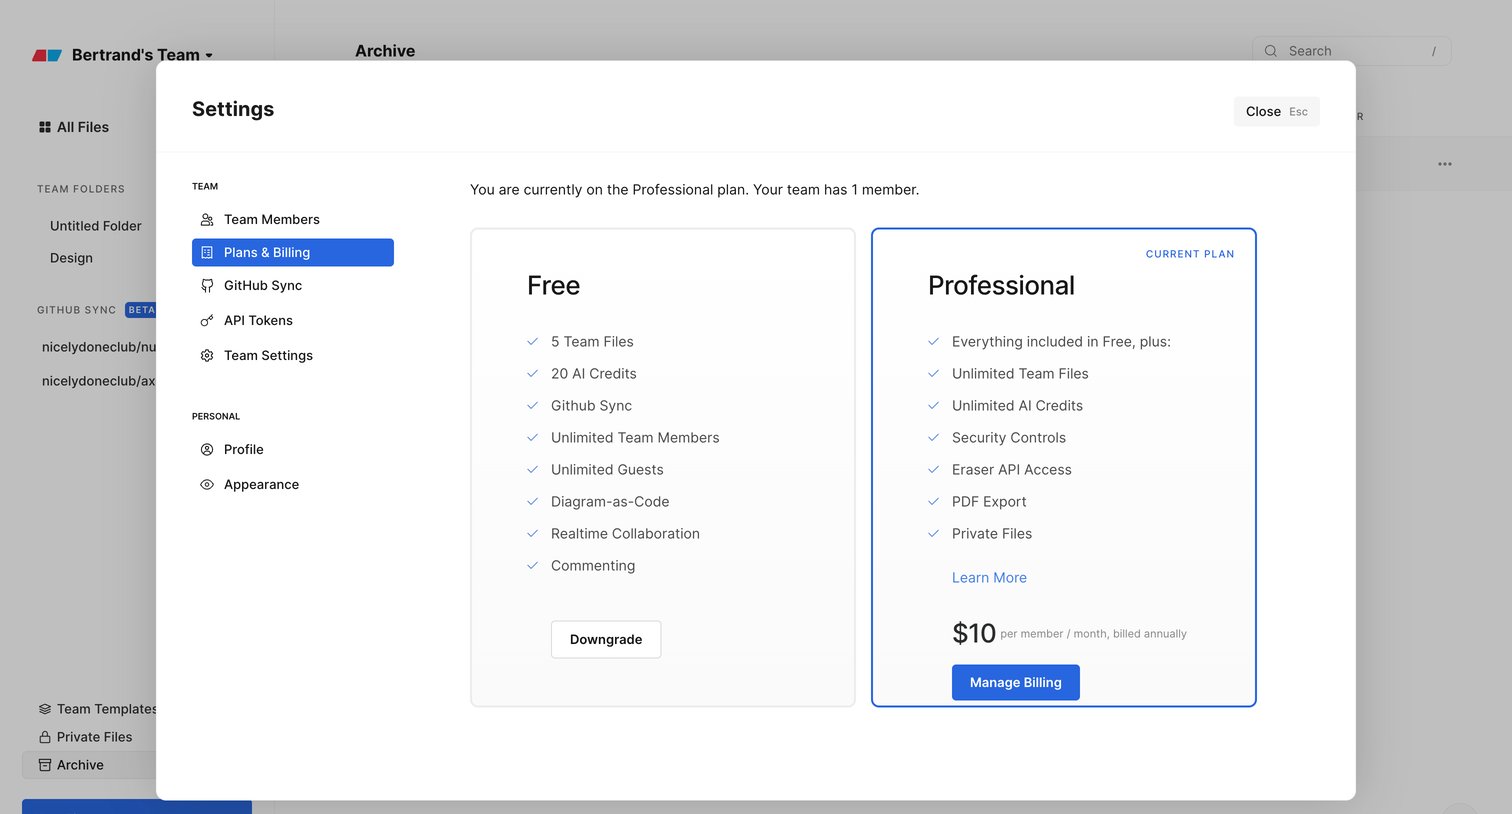Click the $10 price text
Image resolution: width=1512 pixels, height=814 pixels.
[974, 633]
